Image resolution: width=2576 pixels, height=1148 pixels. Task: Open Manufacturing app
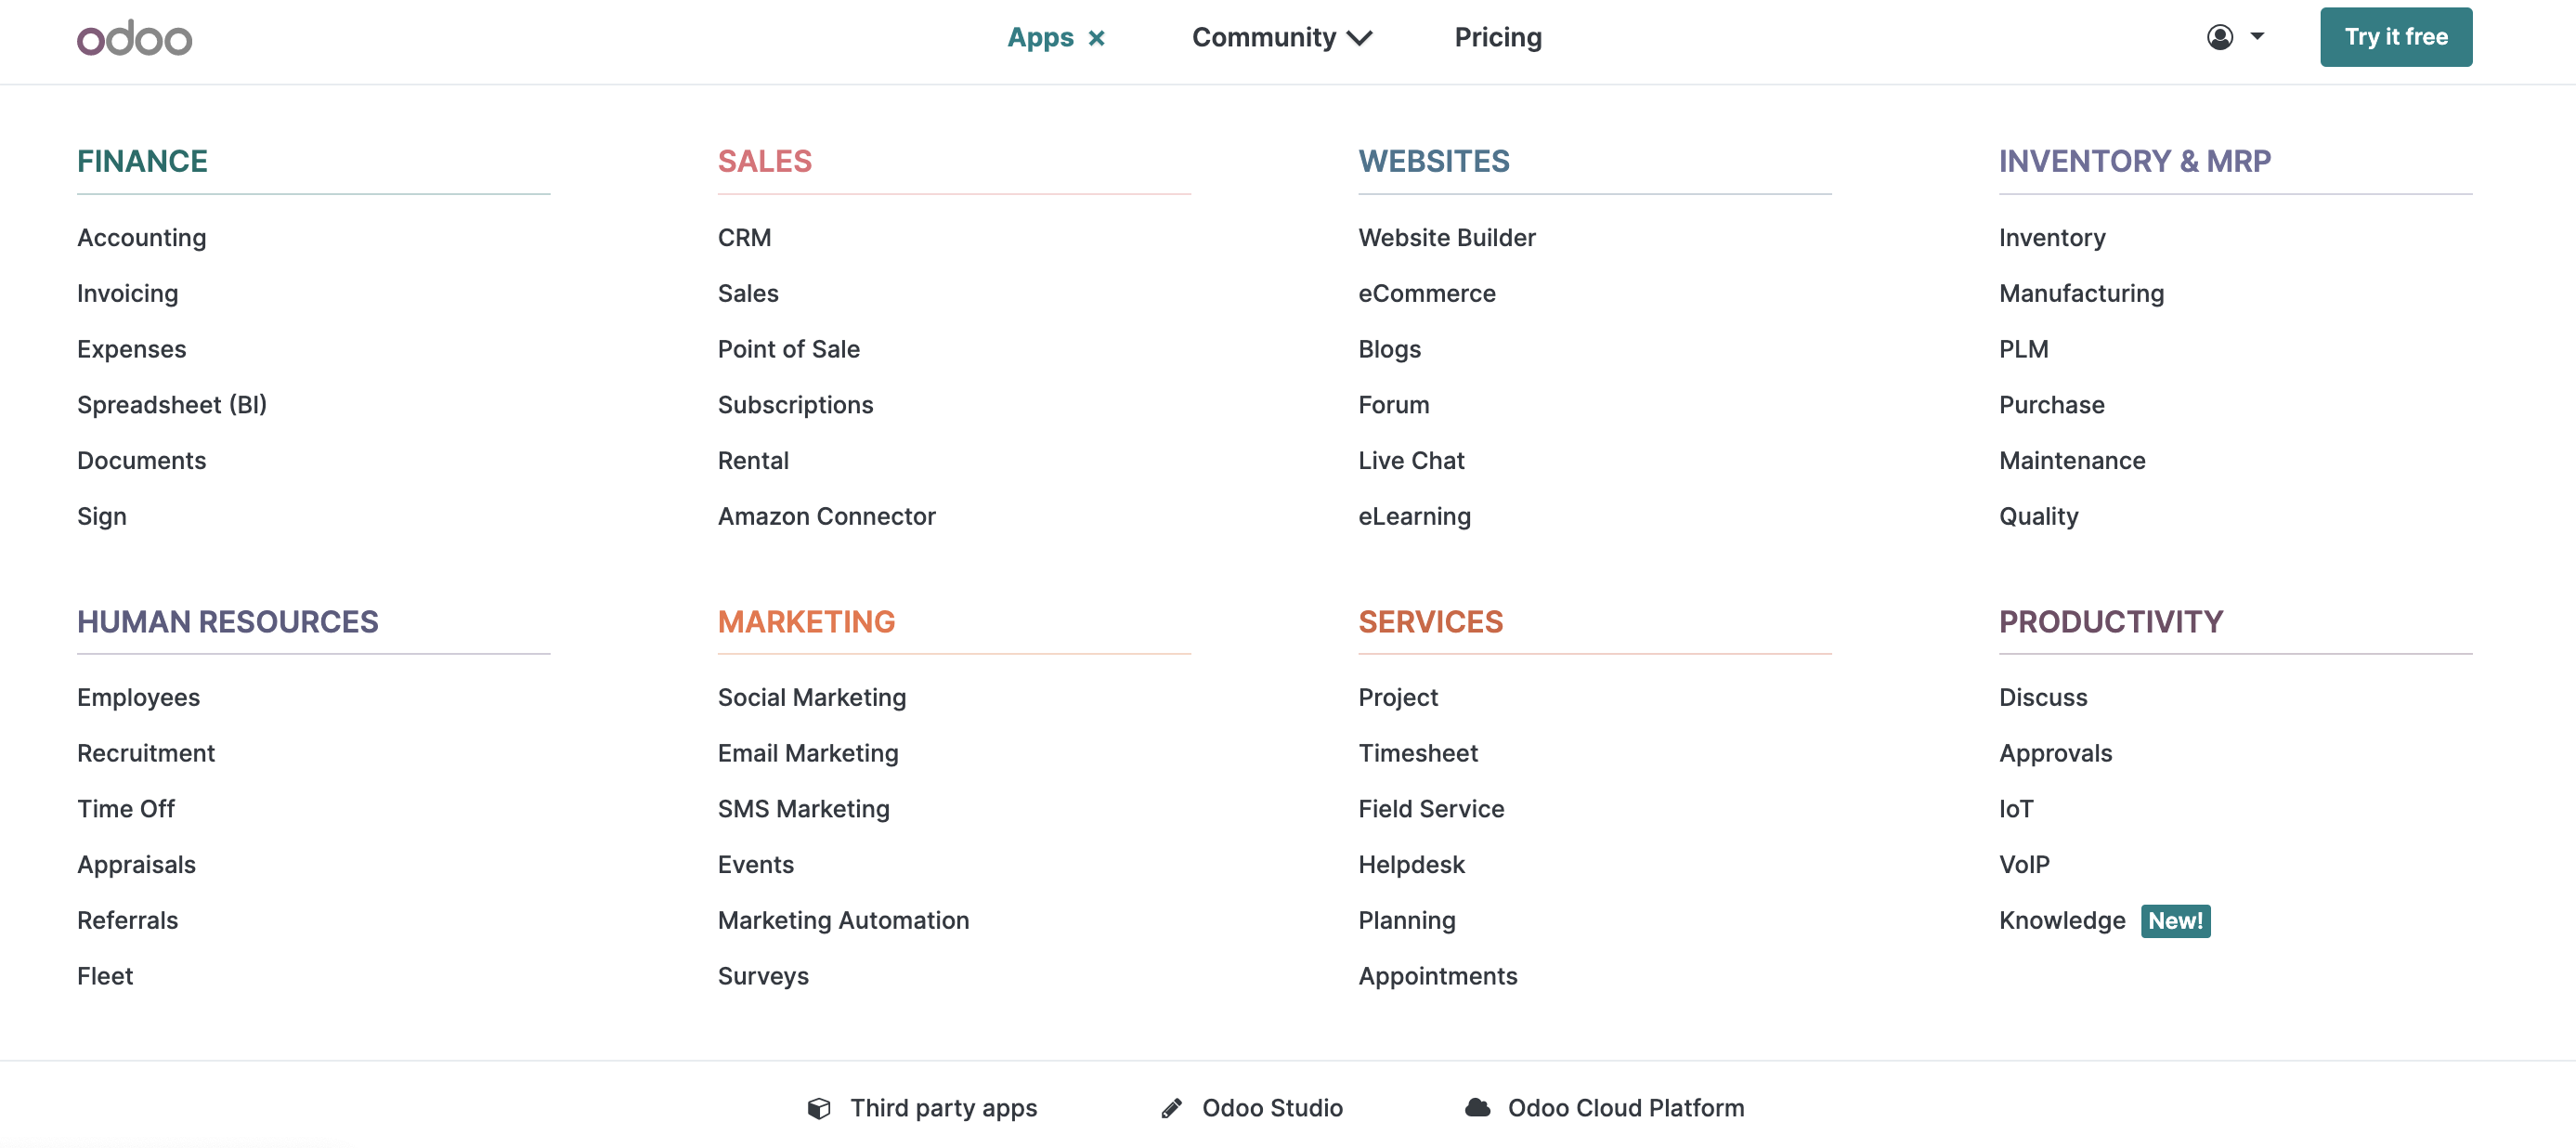point(2082,294)
